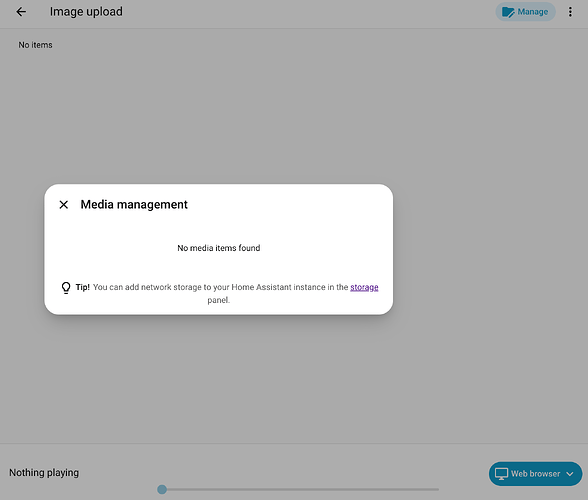Click the 'Nothing playing' label
Screen dimensions: 588x500
(44, 473)
